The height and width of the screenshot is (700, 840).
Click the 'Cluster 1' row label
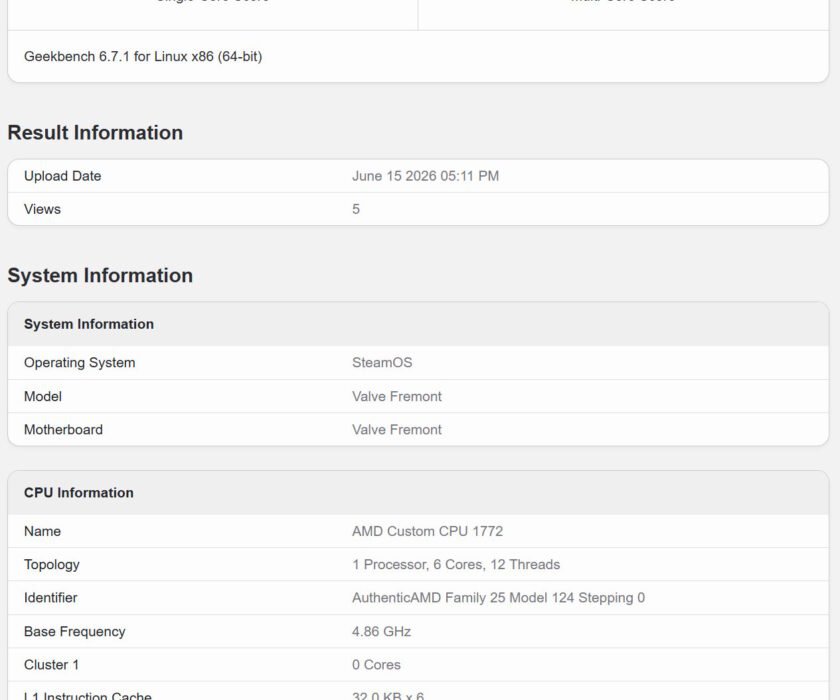coord(51,665)
